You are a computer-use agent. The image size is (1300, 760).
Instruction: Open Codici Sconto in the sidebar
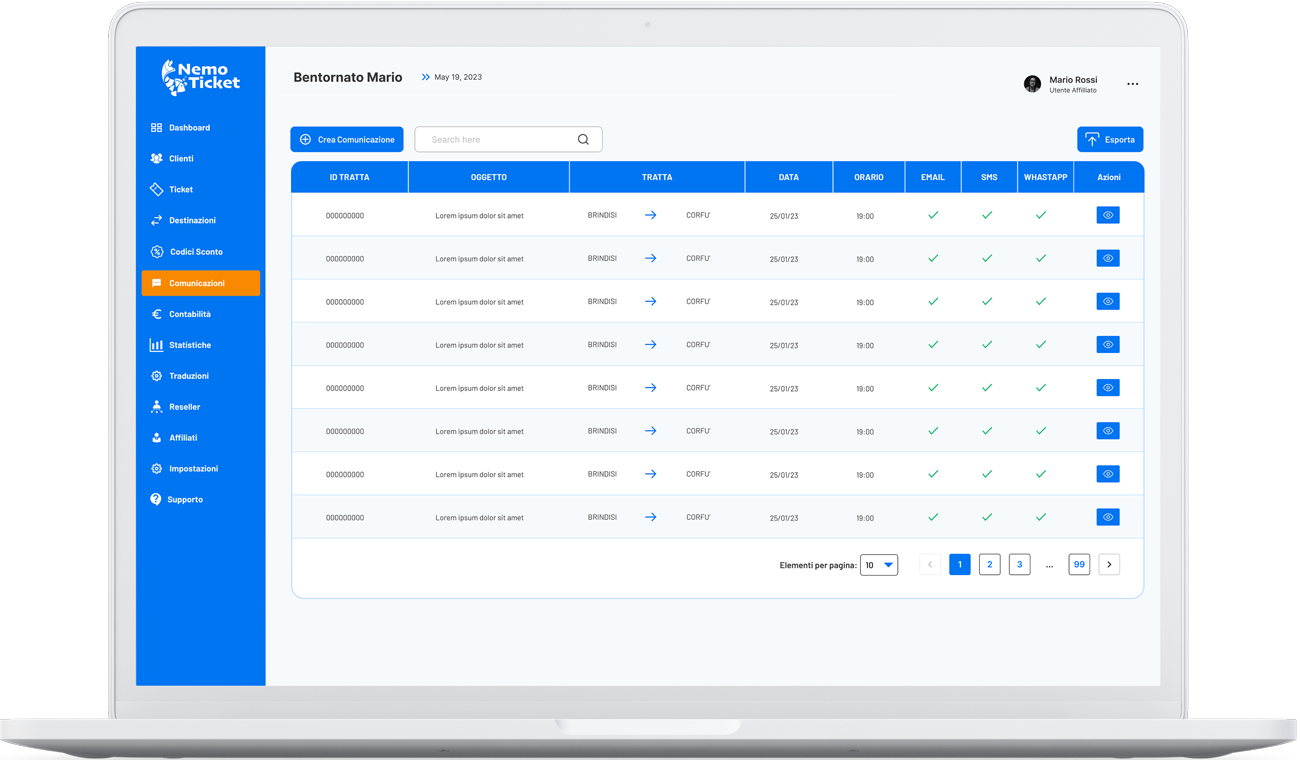(195, 252)
